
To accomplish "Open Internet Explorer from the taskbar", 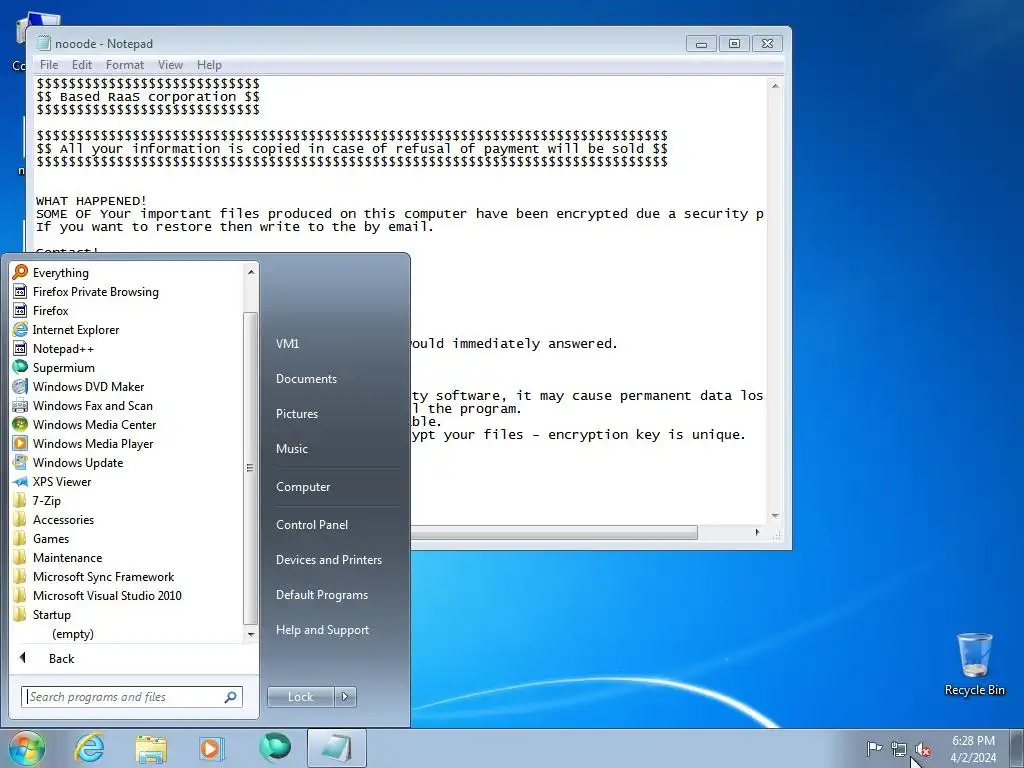I will point(89,748).
